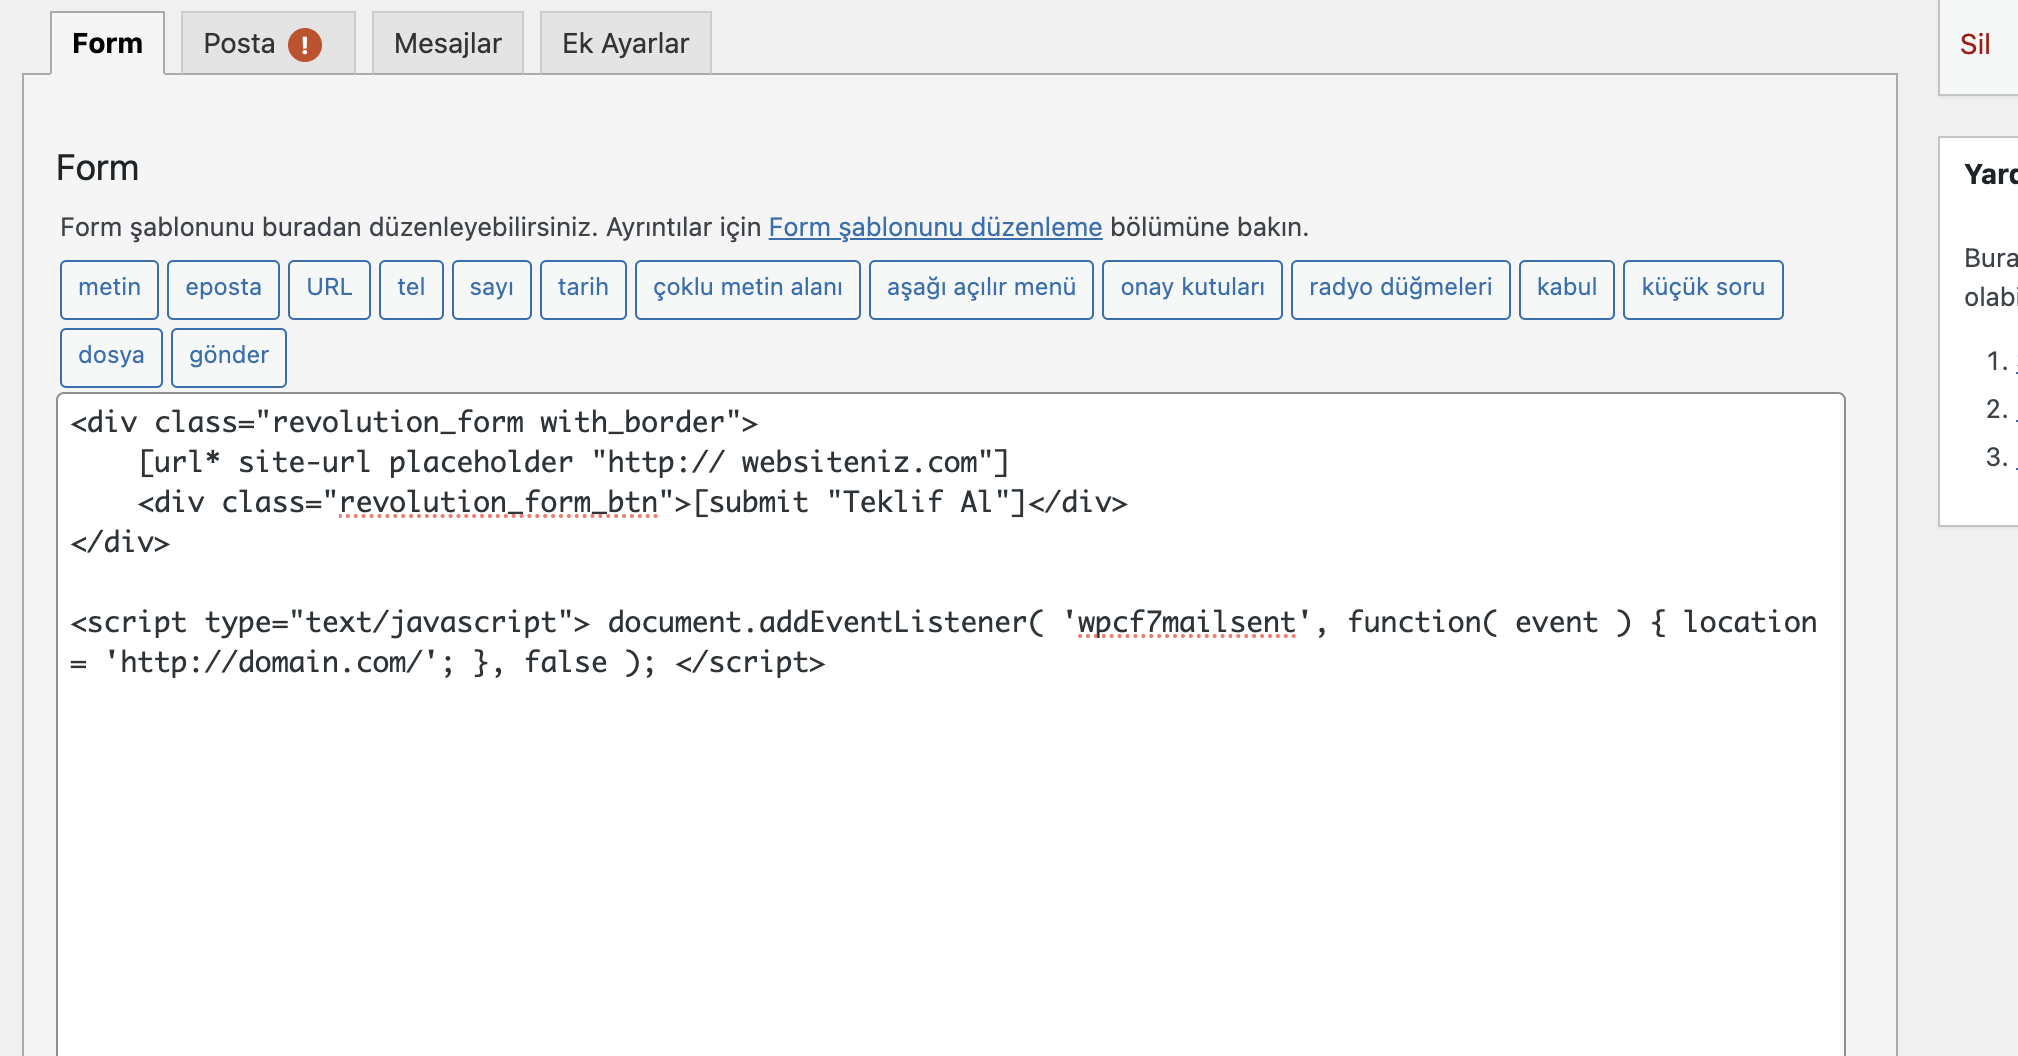Click the revolution_form_btn class name
The image size is (2018, 1056).
click(498, 502)
